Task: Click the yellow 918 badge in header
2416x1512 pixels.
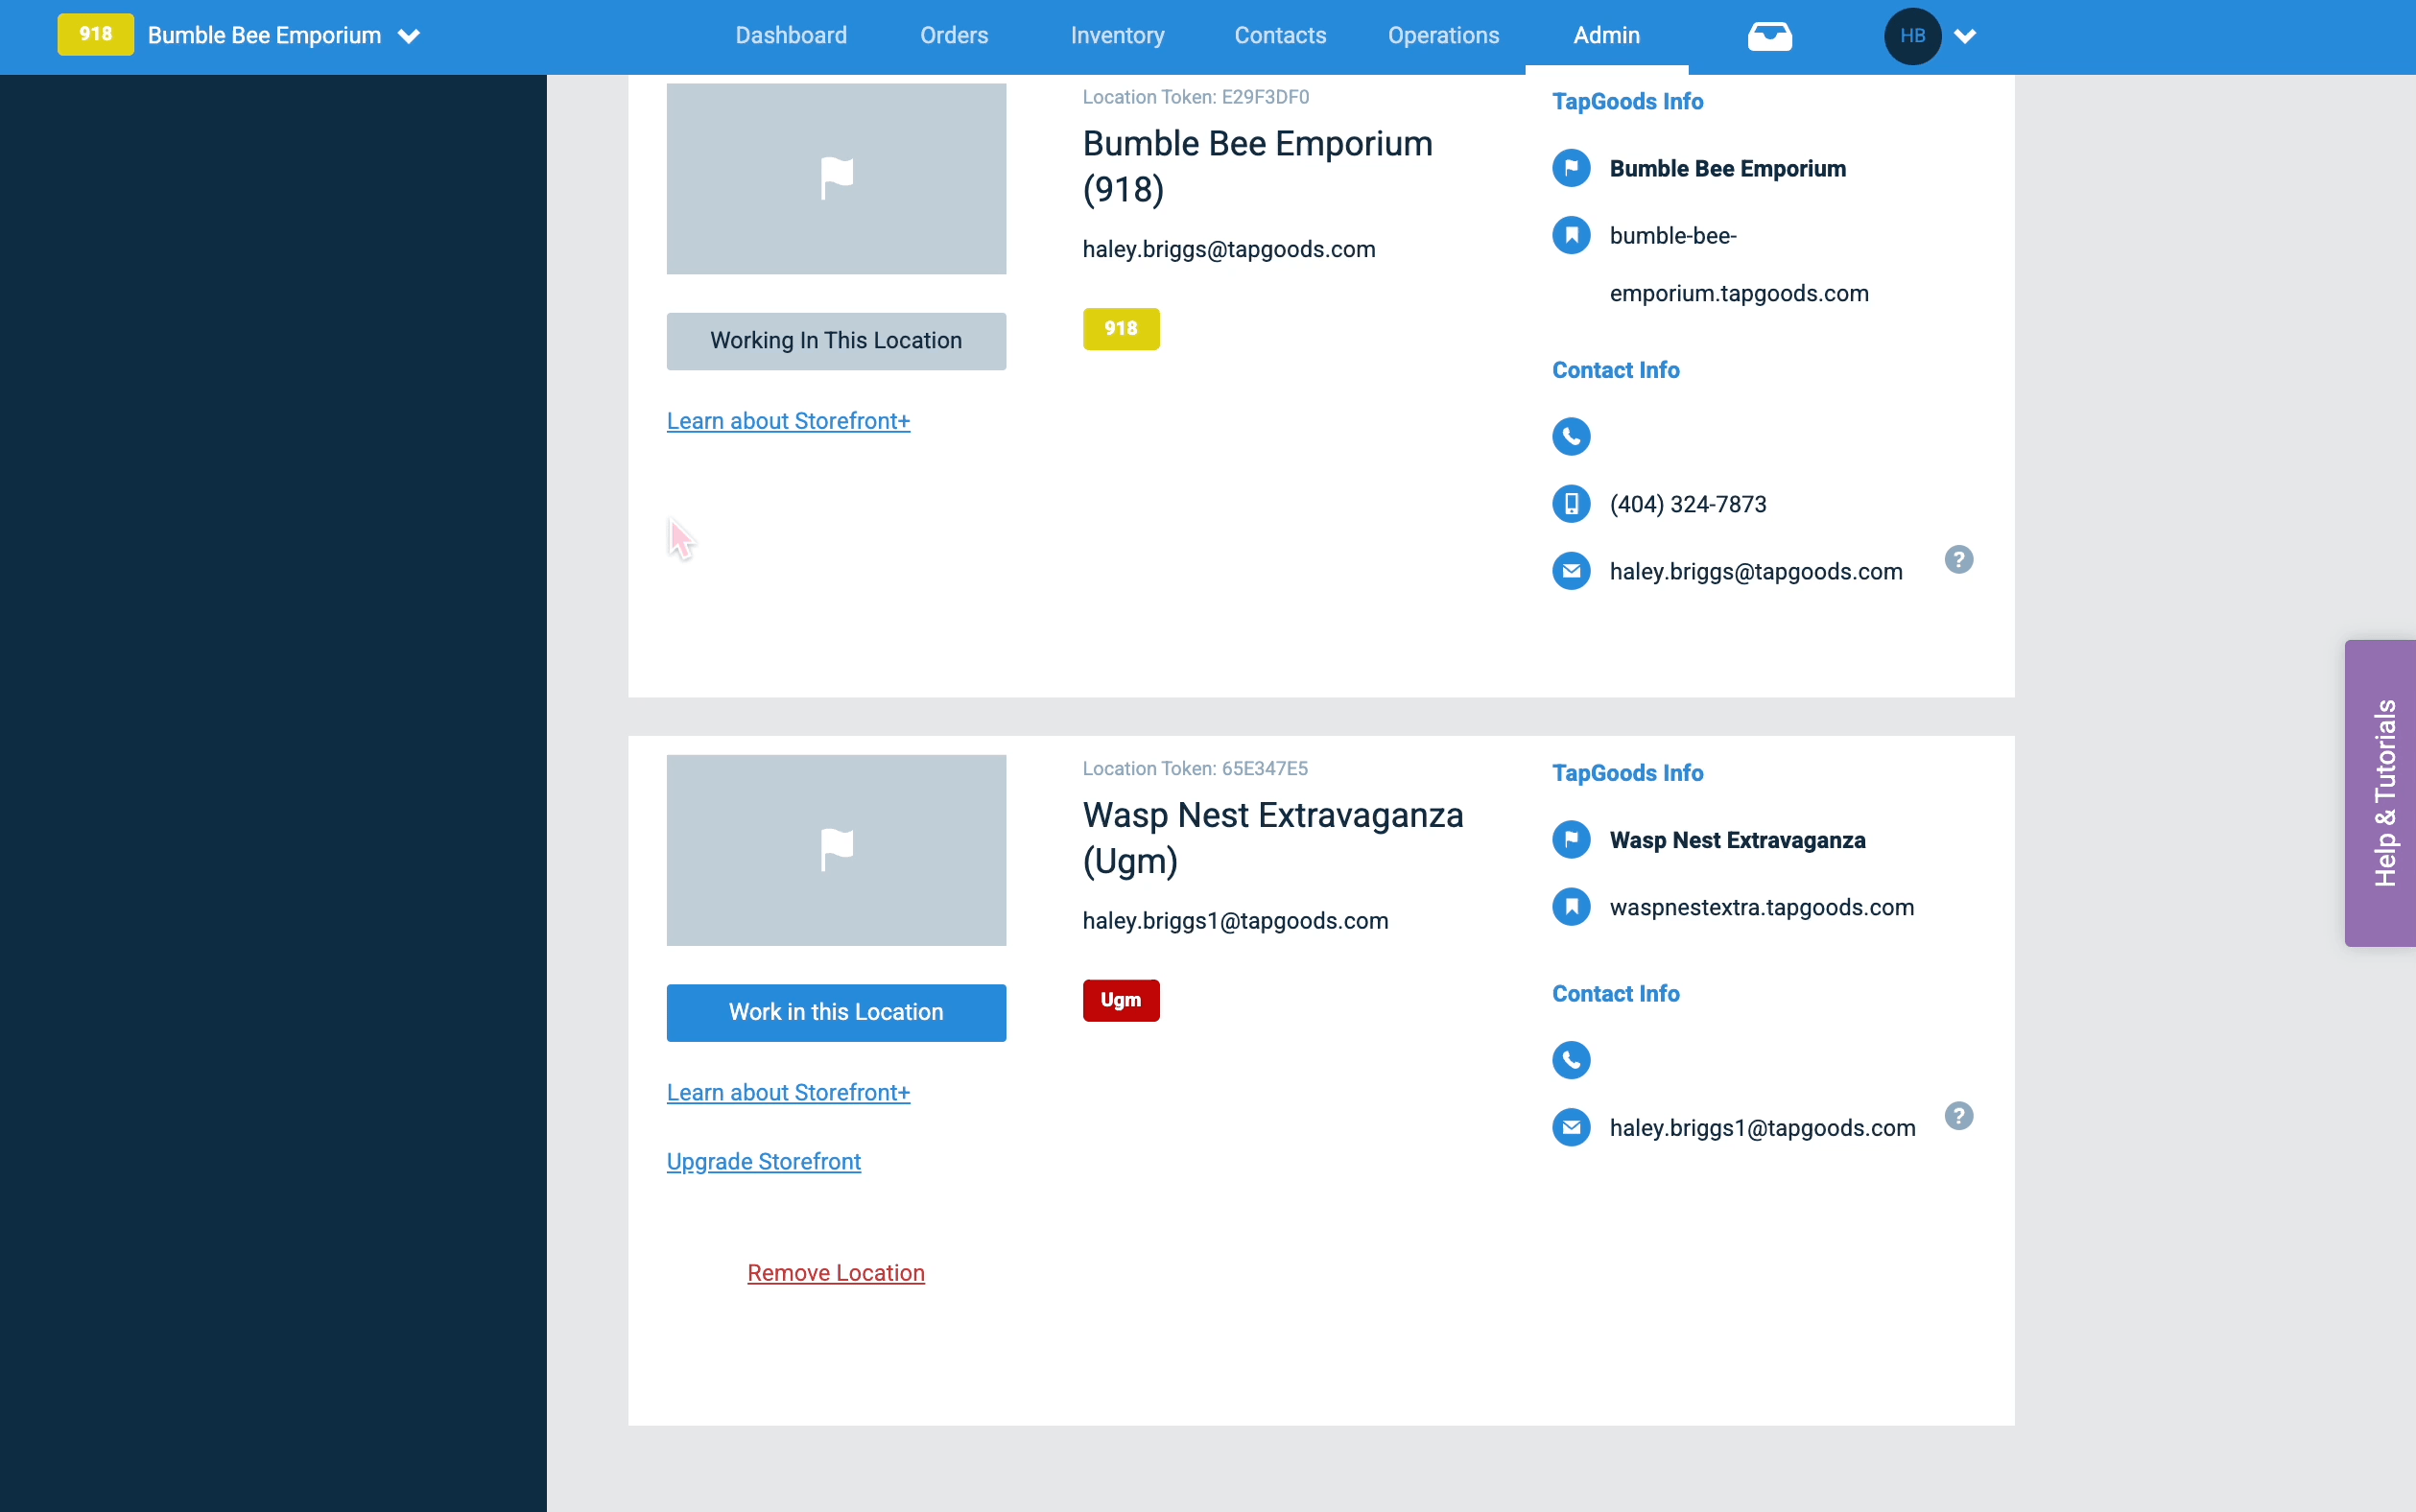Action: coord(96,35)
